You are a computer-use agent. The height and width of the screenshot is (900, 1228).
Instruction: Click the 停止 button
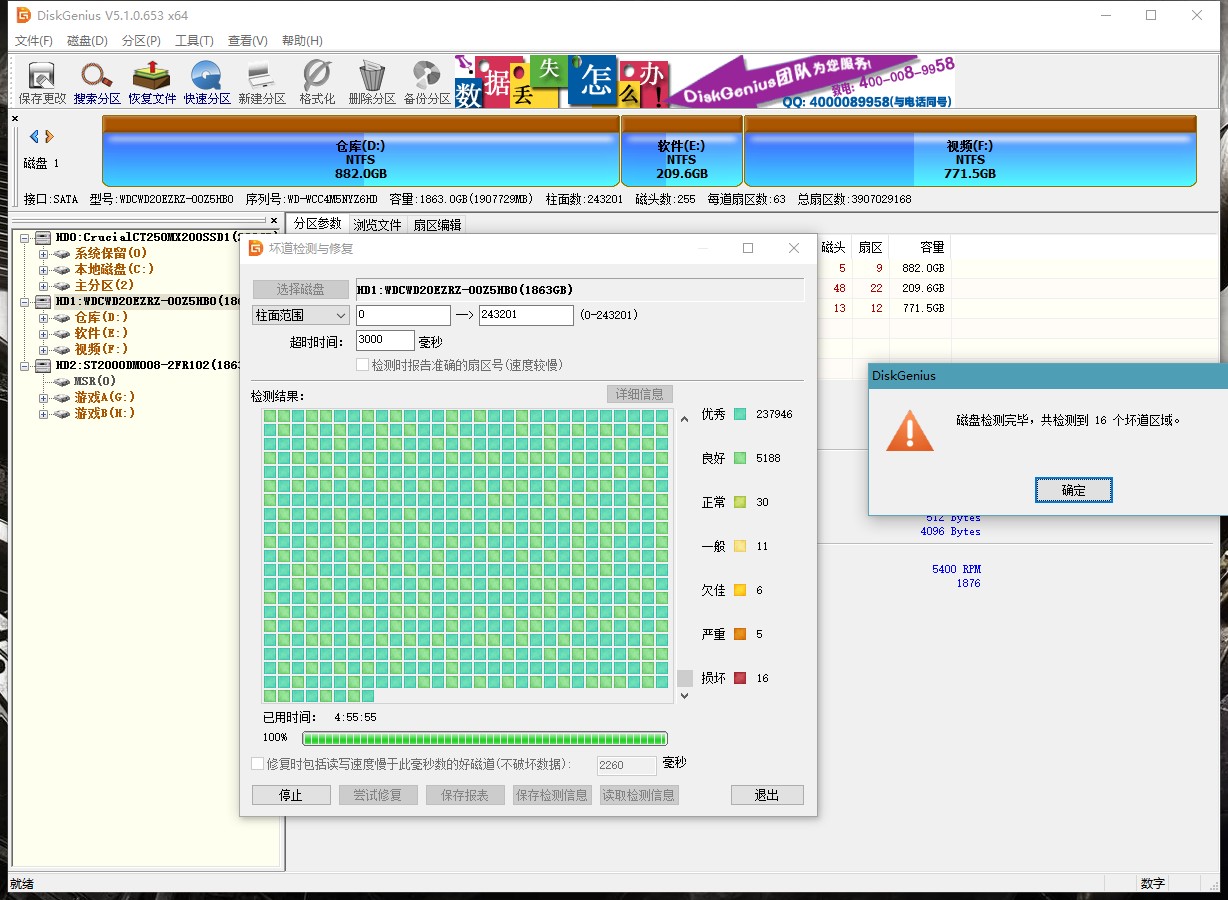click(x=290, y=795)
